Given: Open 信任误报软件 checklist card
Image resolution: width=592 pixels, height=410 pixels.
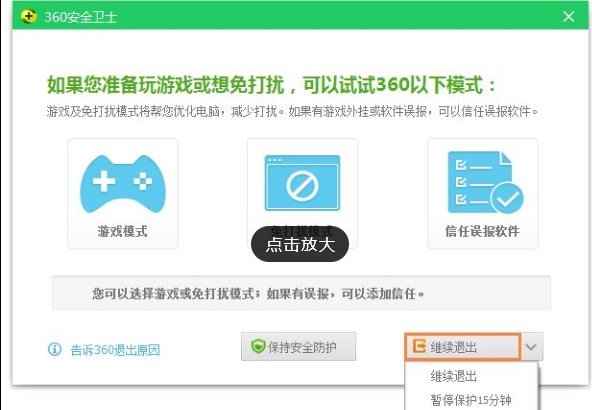Looking at the screenshot, I should click(483, 193).
